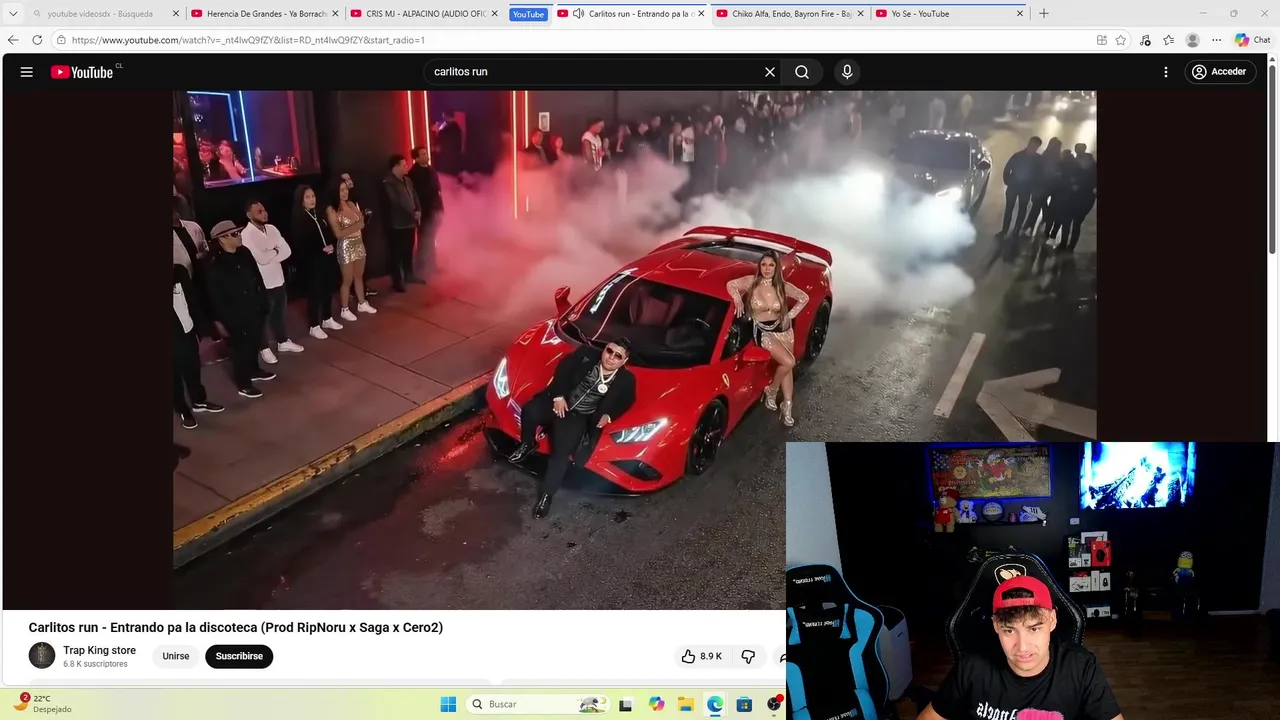
Task: Reload the page with refresh icon
Action: click(37, 40)
